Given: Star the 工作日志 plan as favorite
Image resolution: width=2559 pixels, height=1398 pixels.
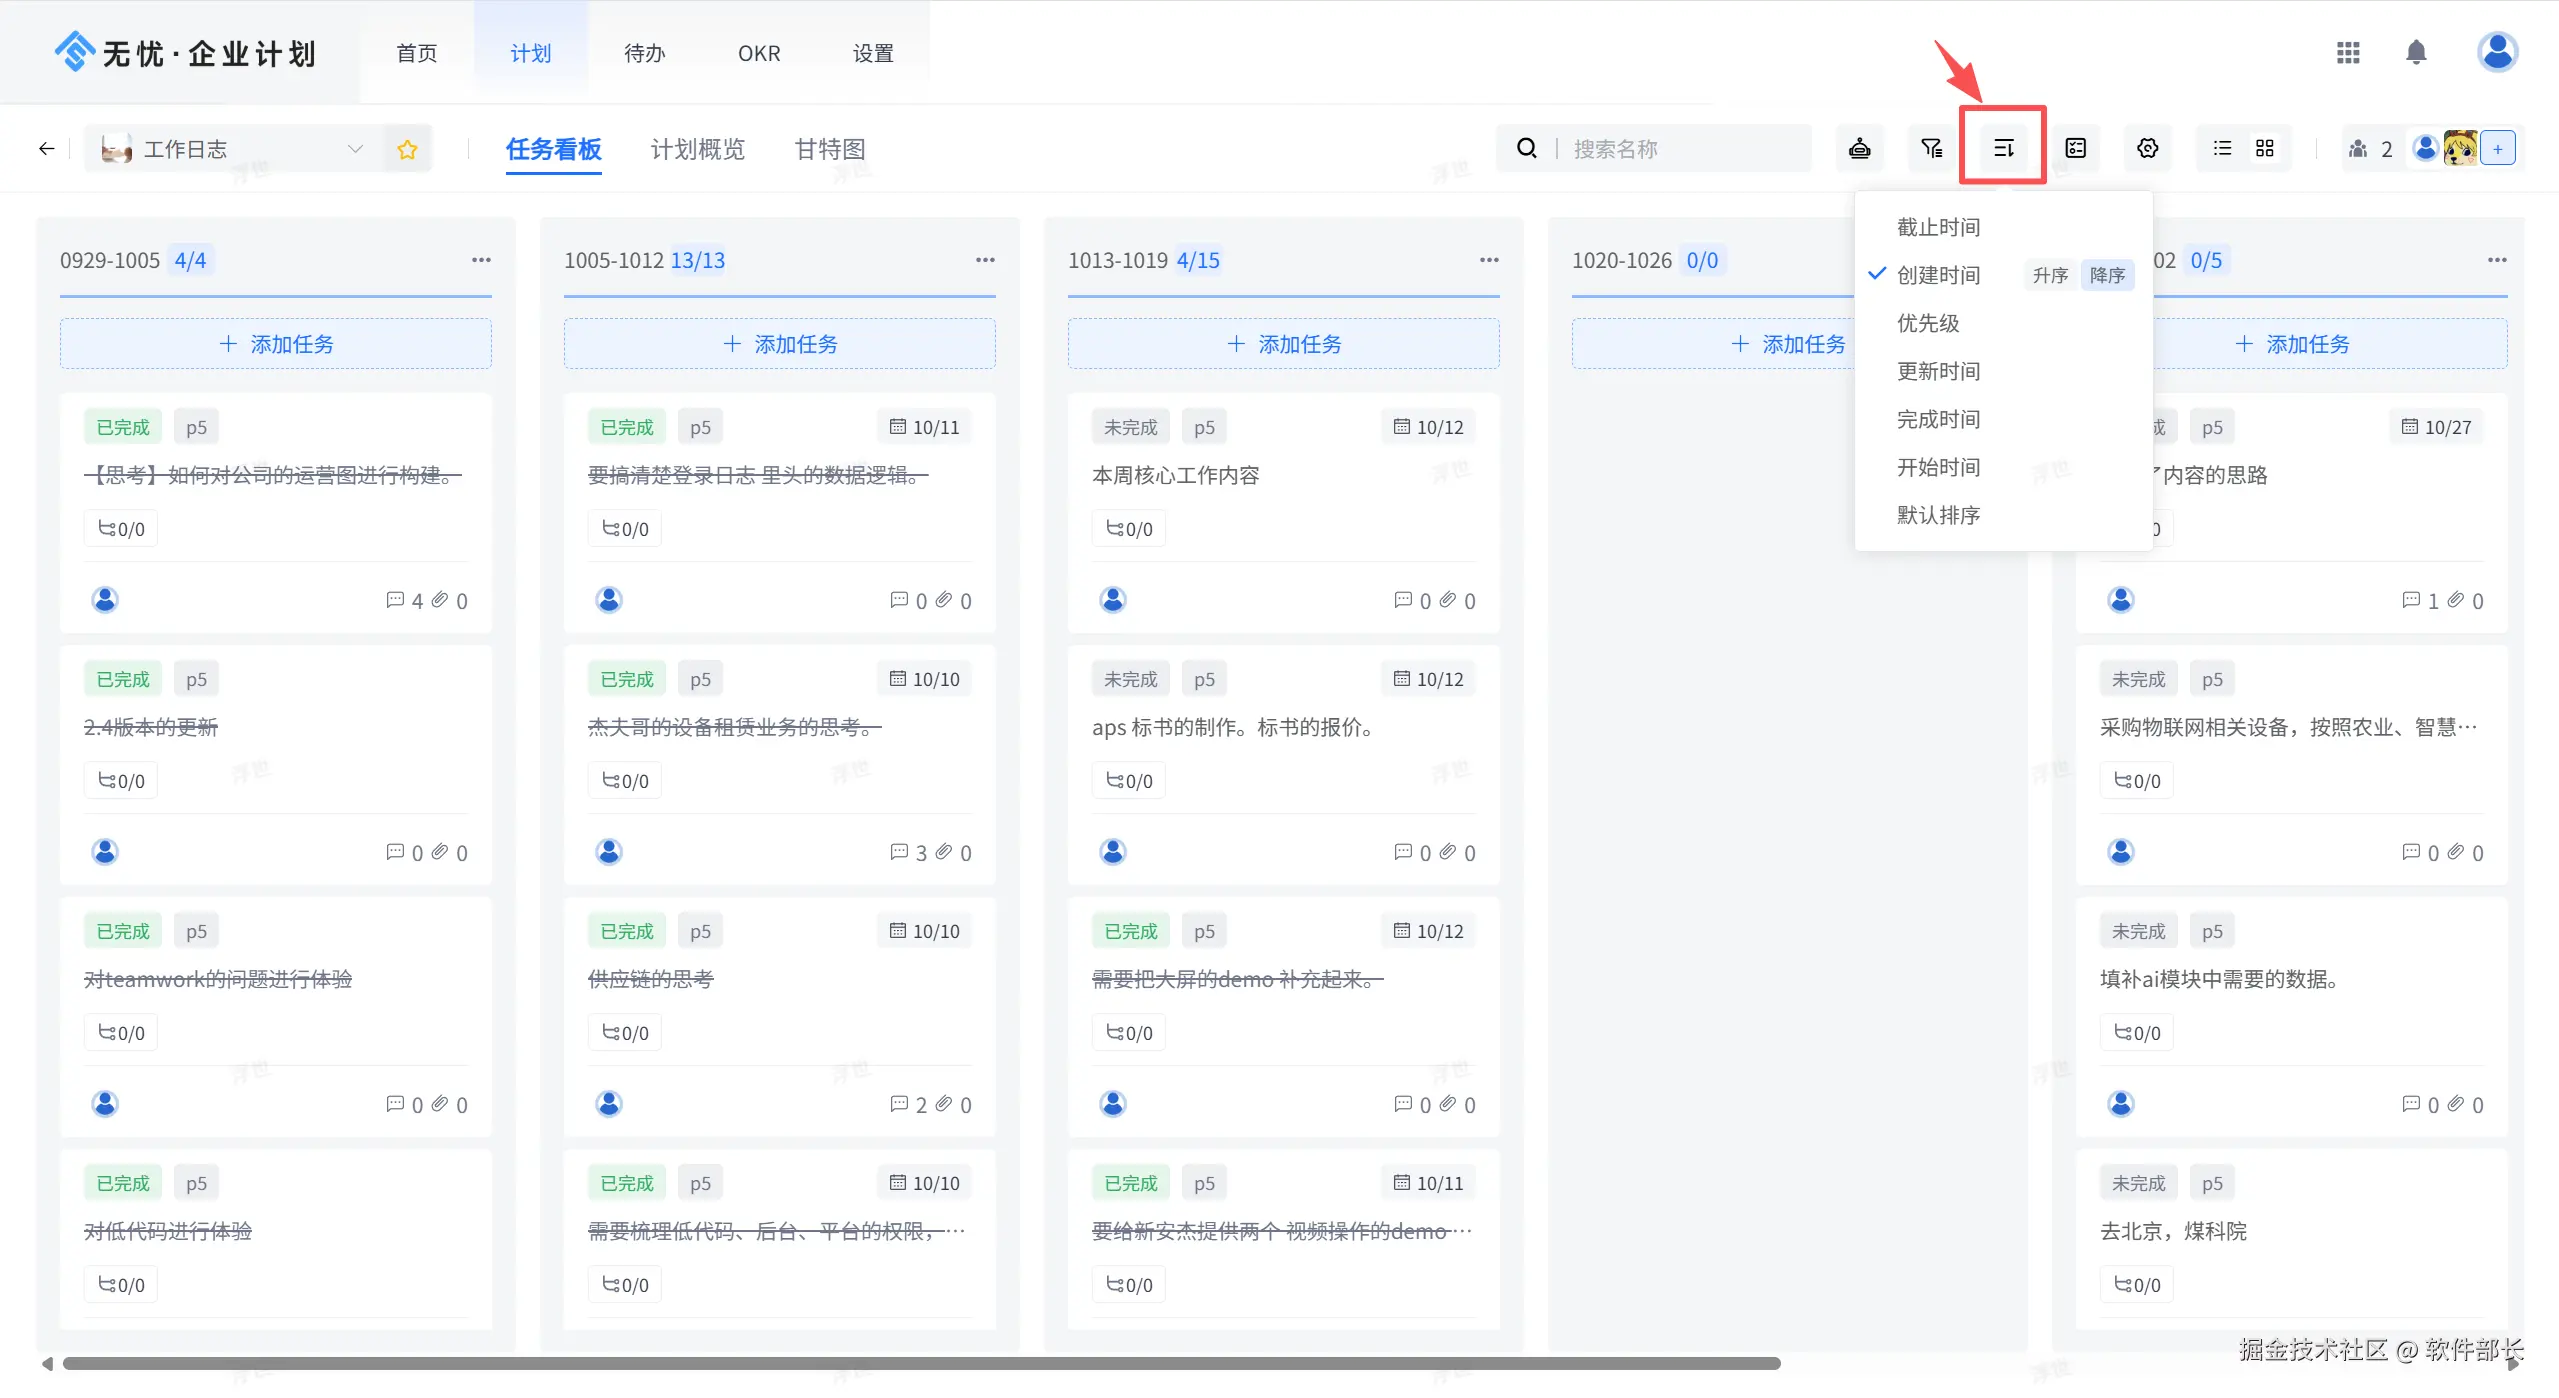Looking at the screenshot, I should [x=407, y=149].
